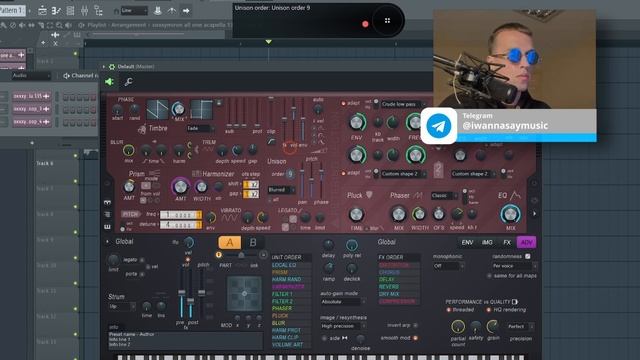Screen dimensions: 640x360
Task: Select part B tab
Action: click(x=253, y=242)
